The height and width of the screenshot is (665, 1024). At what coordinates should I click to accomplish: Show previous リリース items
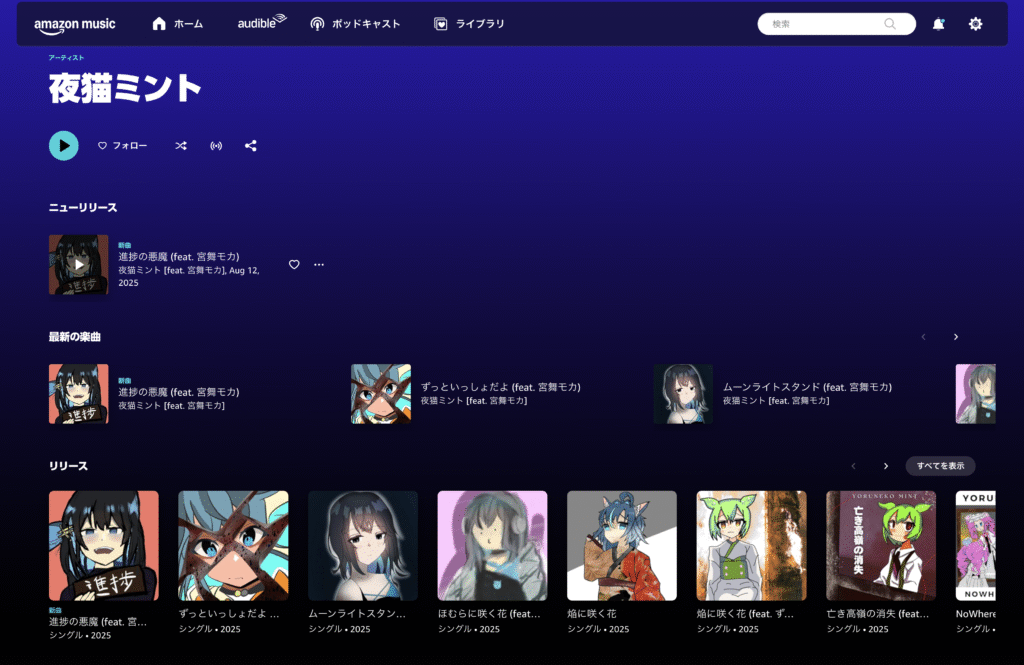(x=854, y=466)
